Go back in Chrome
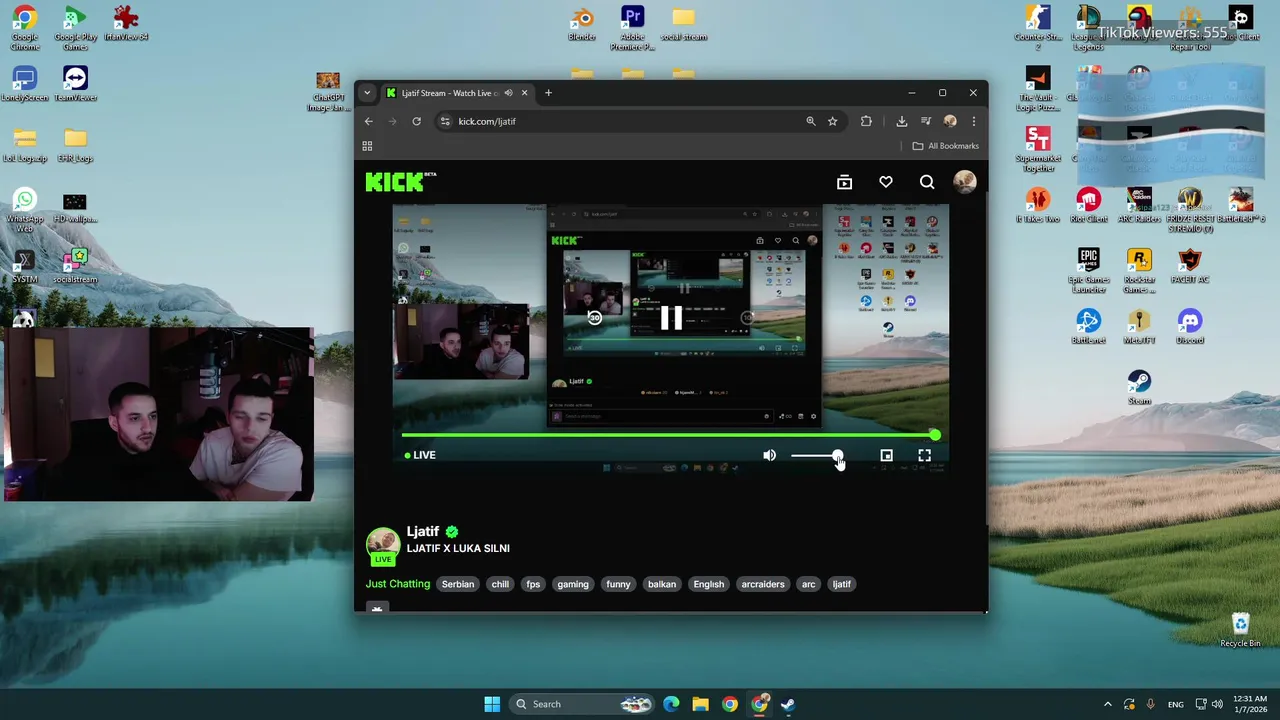This screenshot has height=720, width=1280. pos(368,121)
